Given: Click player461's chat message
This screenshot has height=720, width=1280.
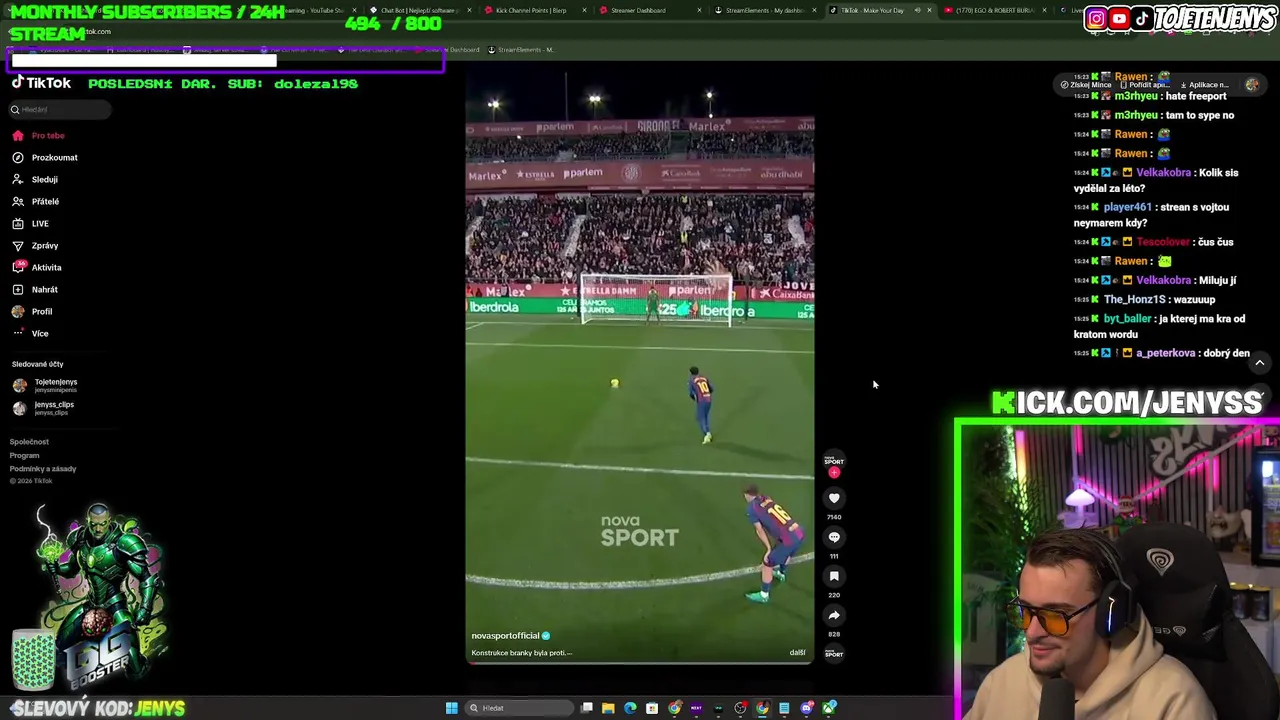Looking at the screenshot, I should point(1151,215).
